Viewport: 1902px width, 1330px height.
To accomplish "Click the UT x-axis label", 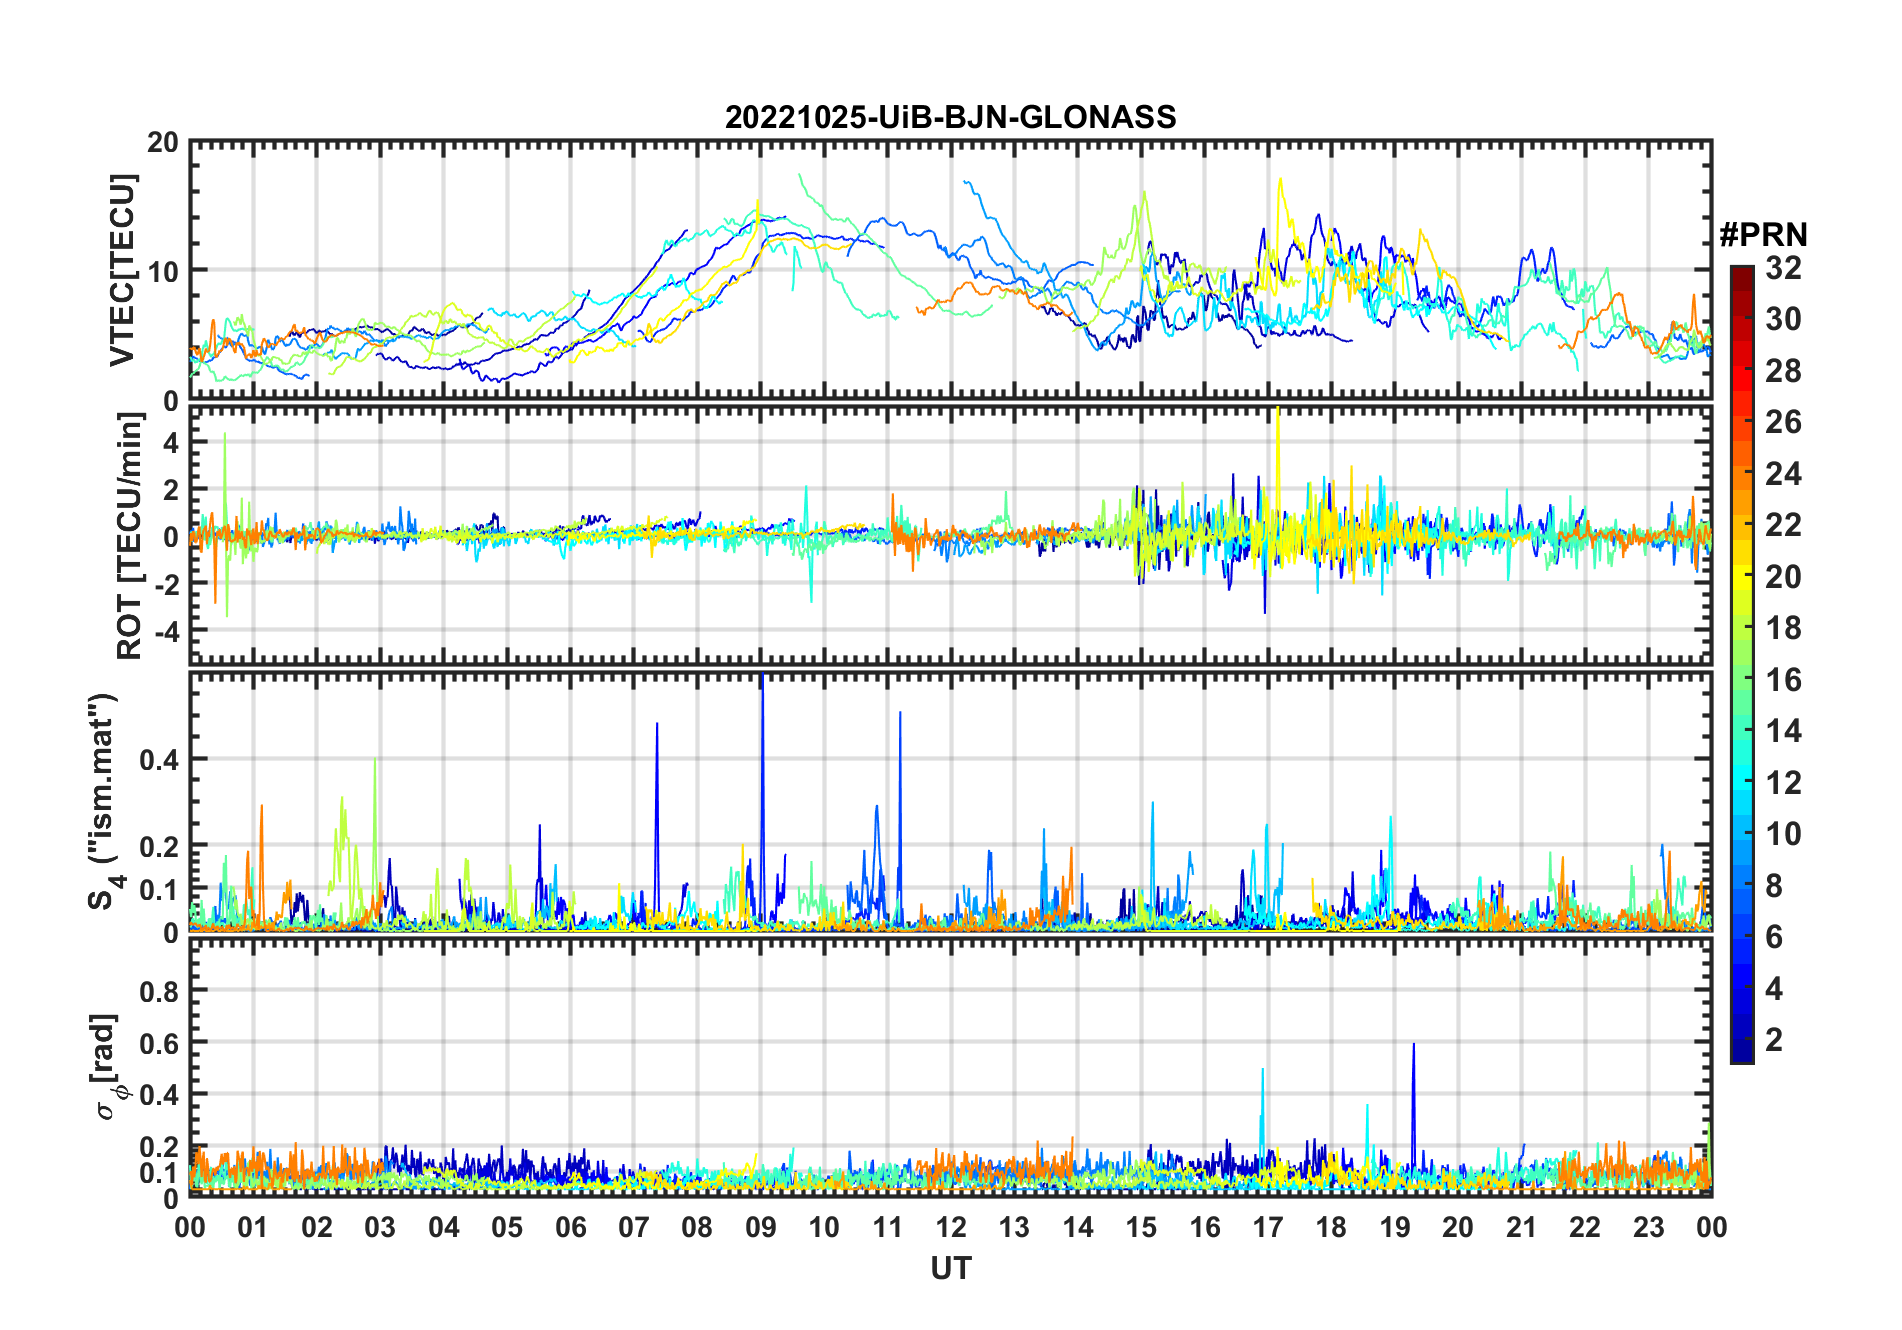I will click(950, 1268).
